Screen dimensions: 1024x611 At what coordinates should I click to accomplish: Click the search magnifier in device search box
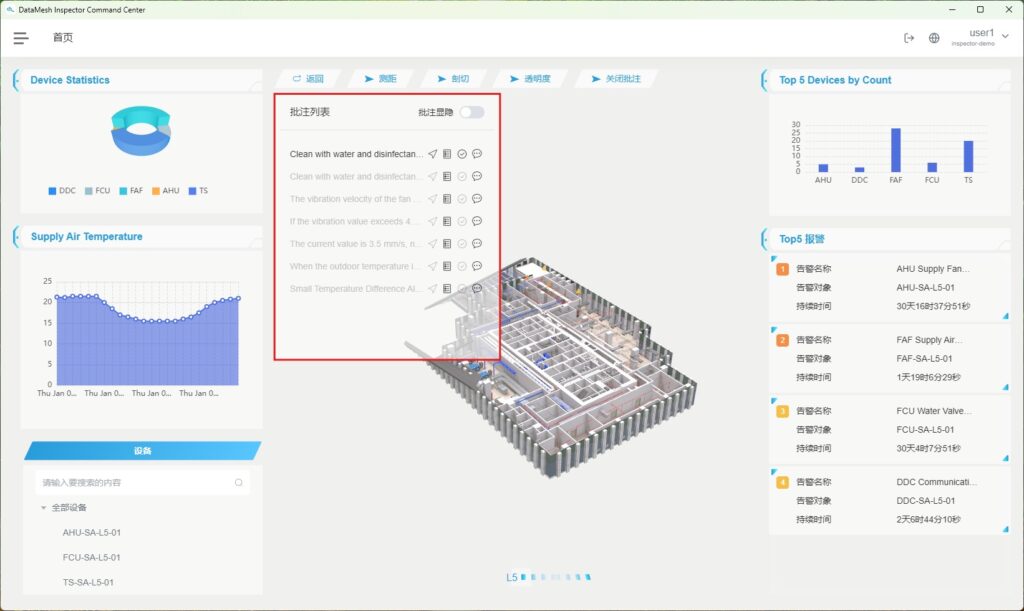238,483
